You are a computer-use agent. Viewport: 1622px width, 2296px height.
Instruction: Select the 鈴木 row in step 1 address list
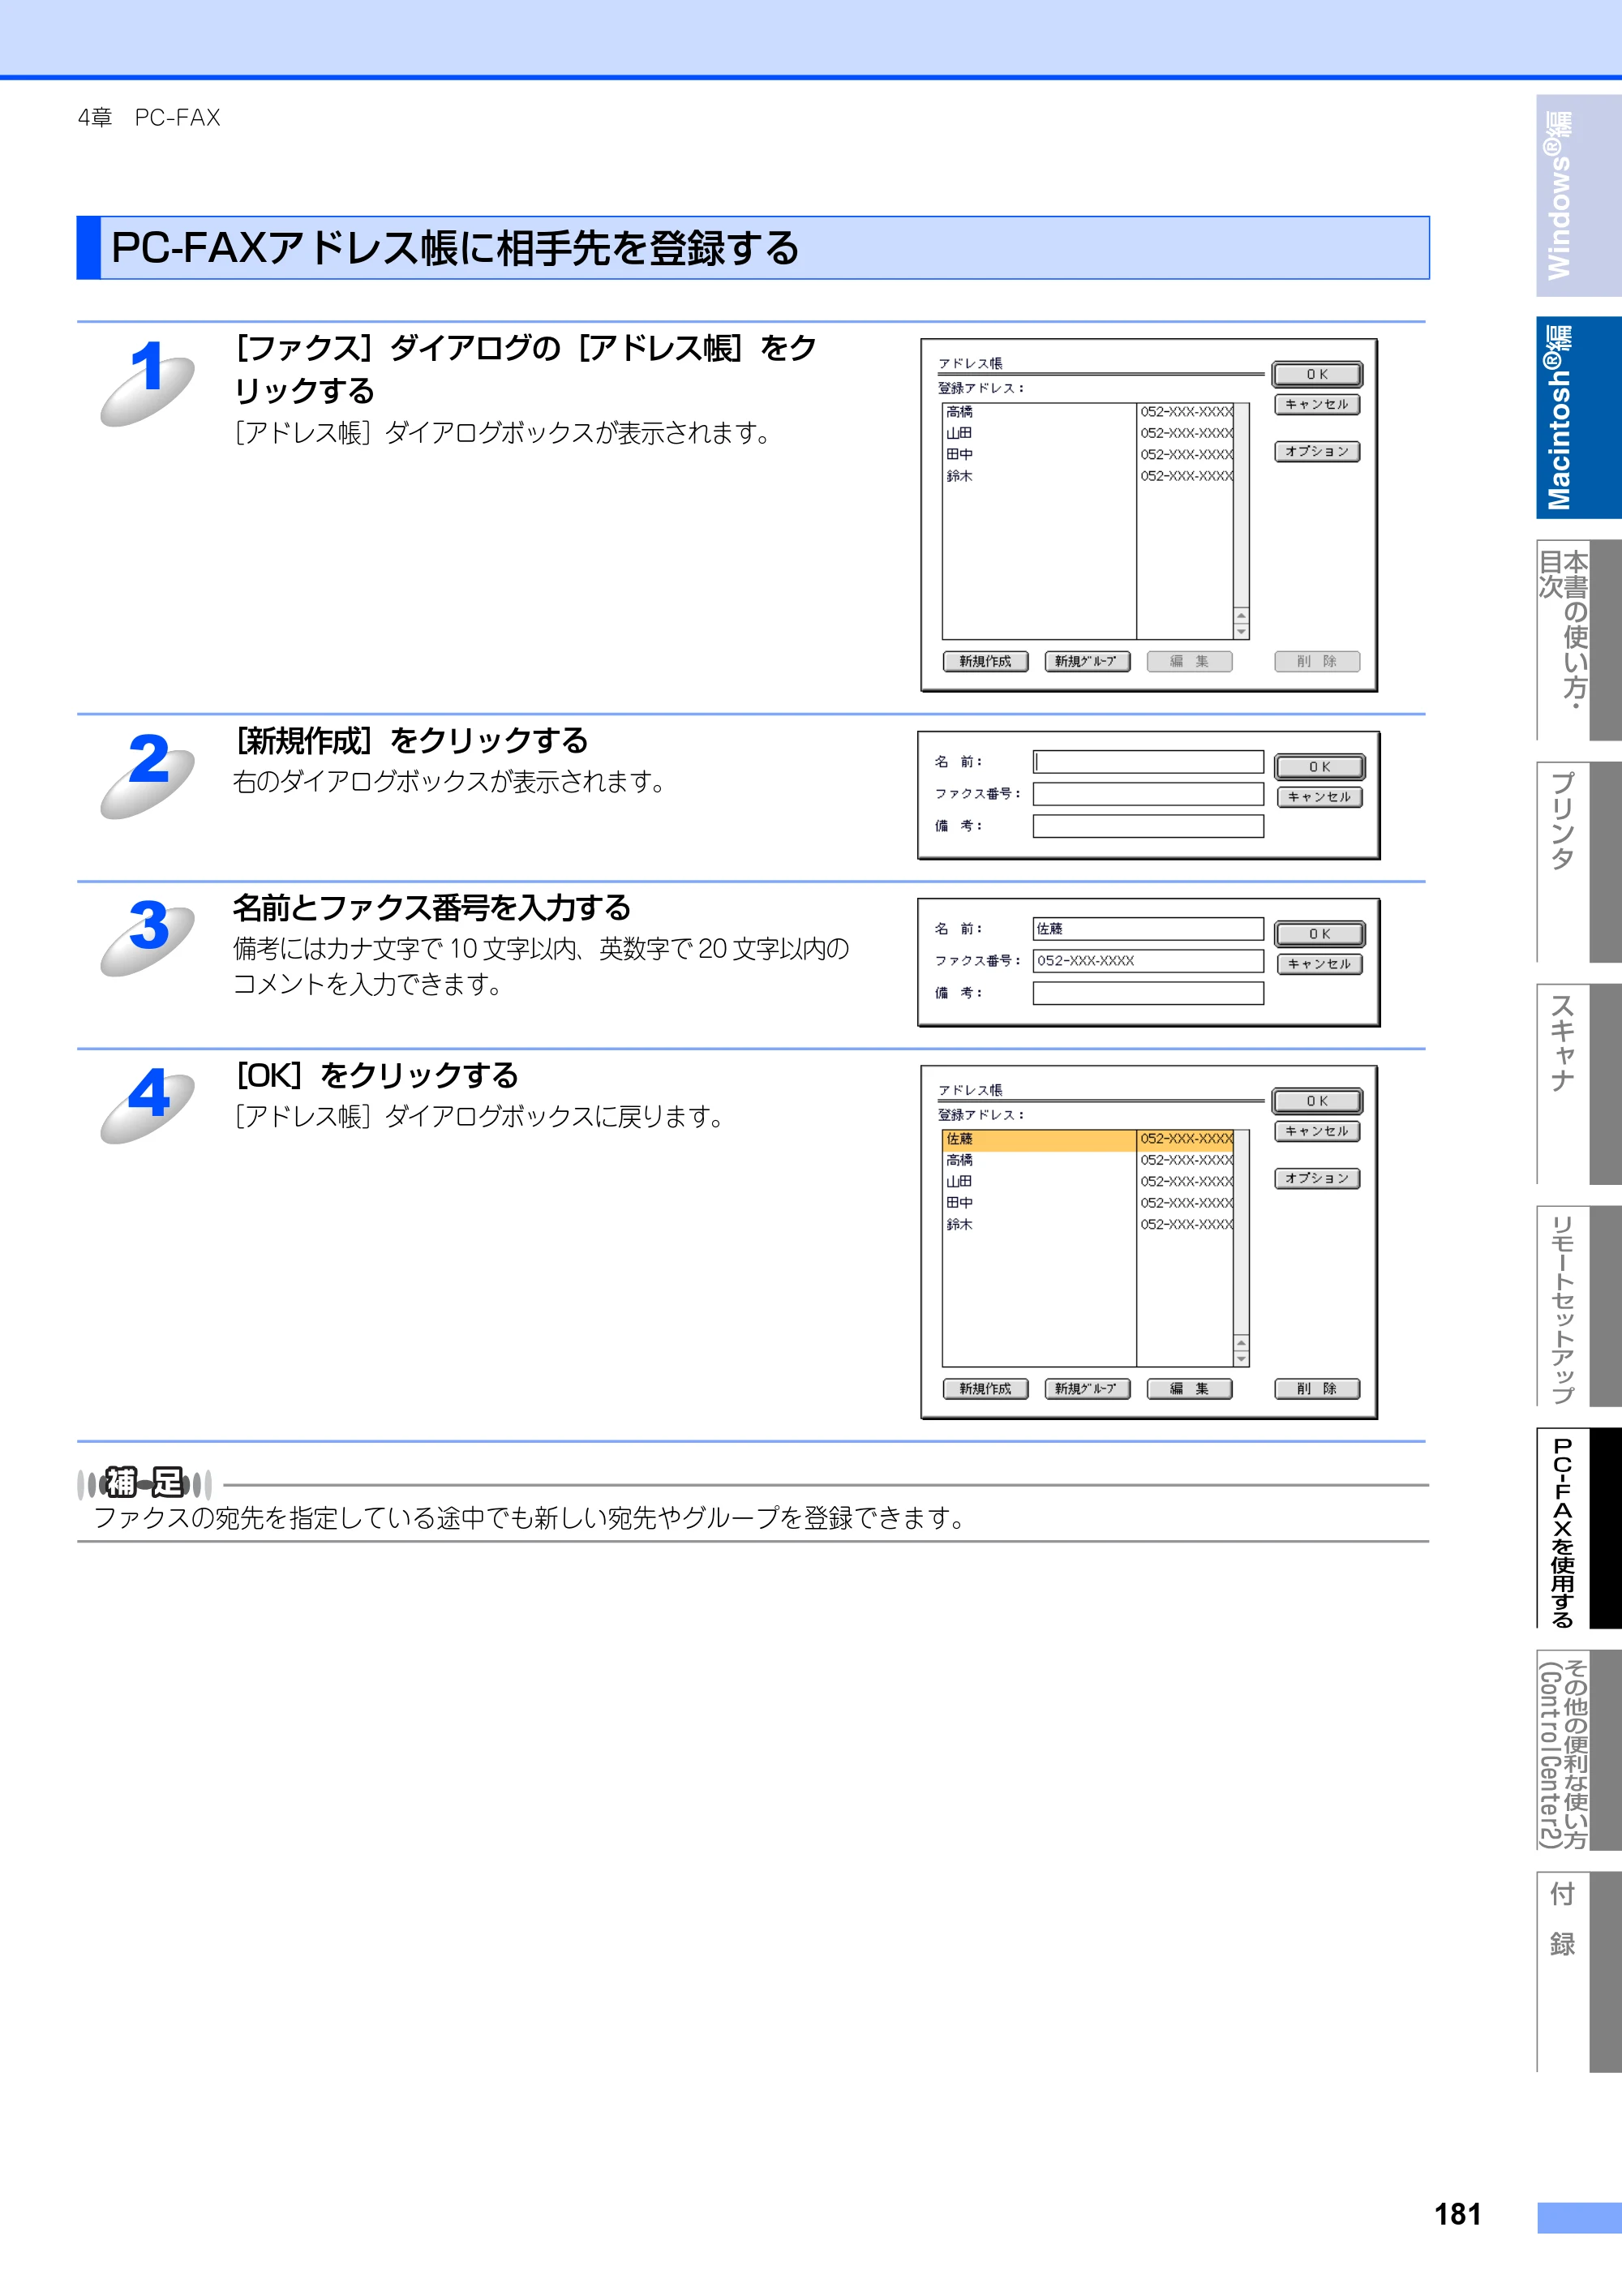[x=1088, y=476]
